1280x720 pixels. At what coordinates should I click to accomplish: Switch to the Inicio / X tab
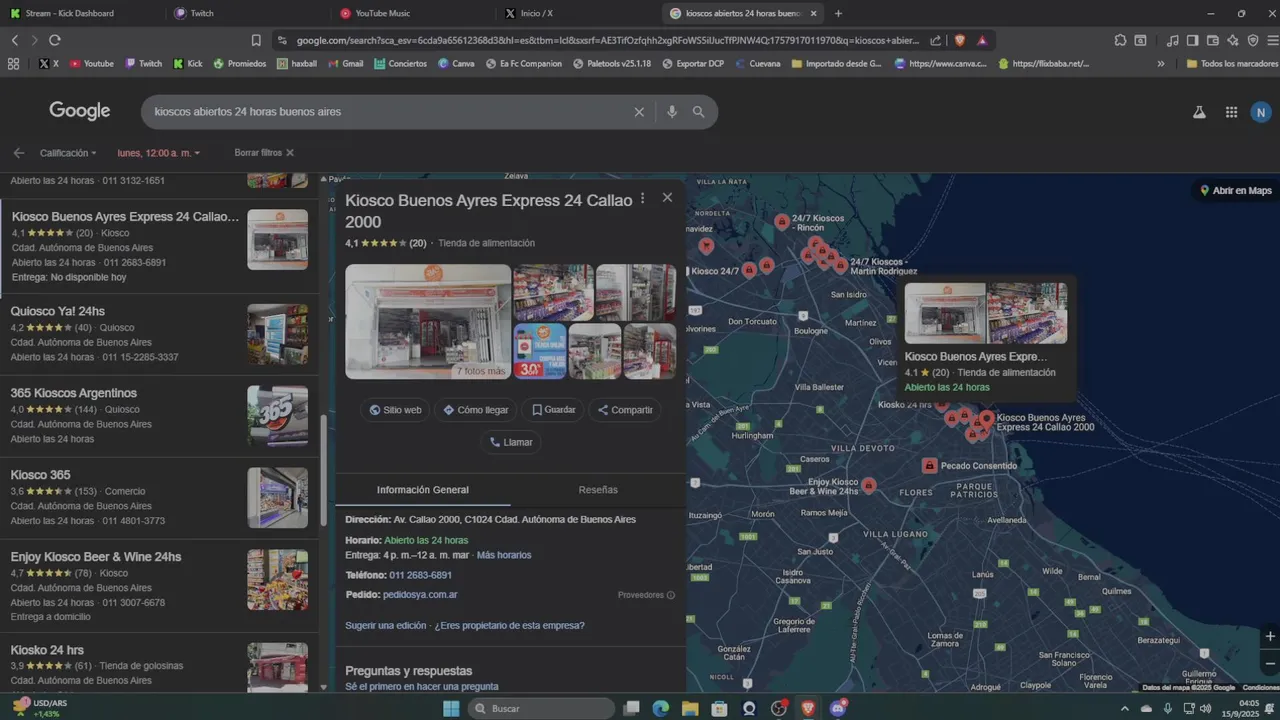tap(578, 13)
